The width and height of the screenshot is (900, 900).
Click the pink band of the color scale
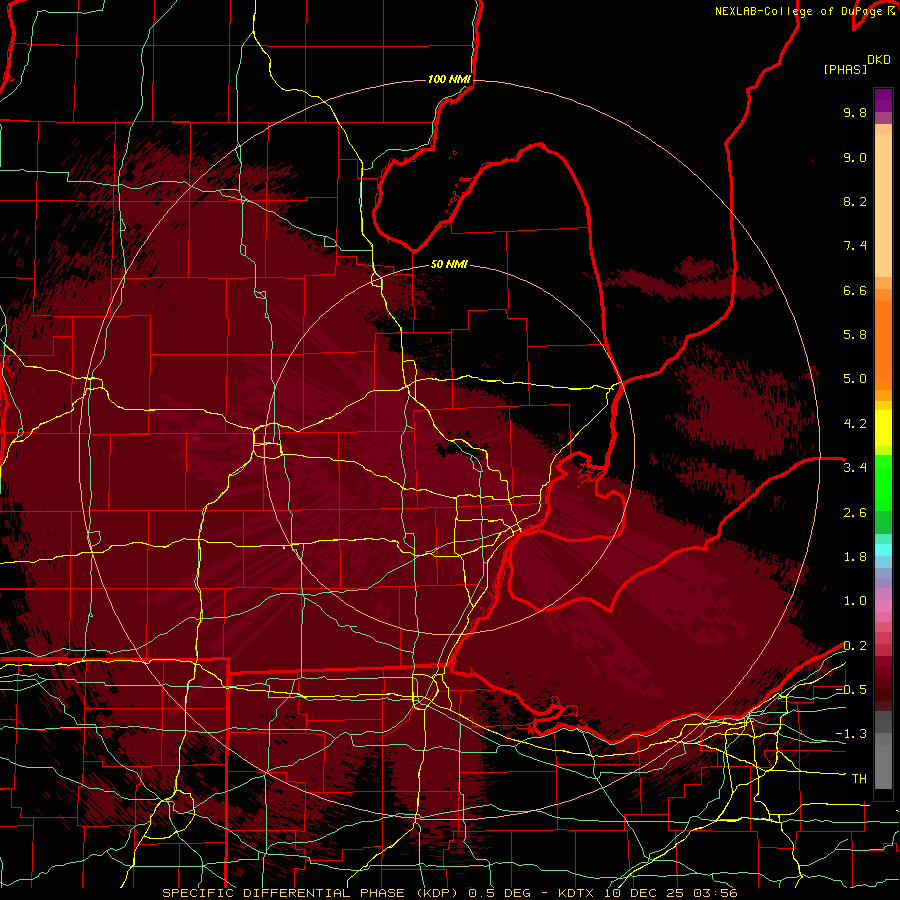(883, 606)
